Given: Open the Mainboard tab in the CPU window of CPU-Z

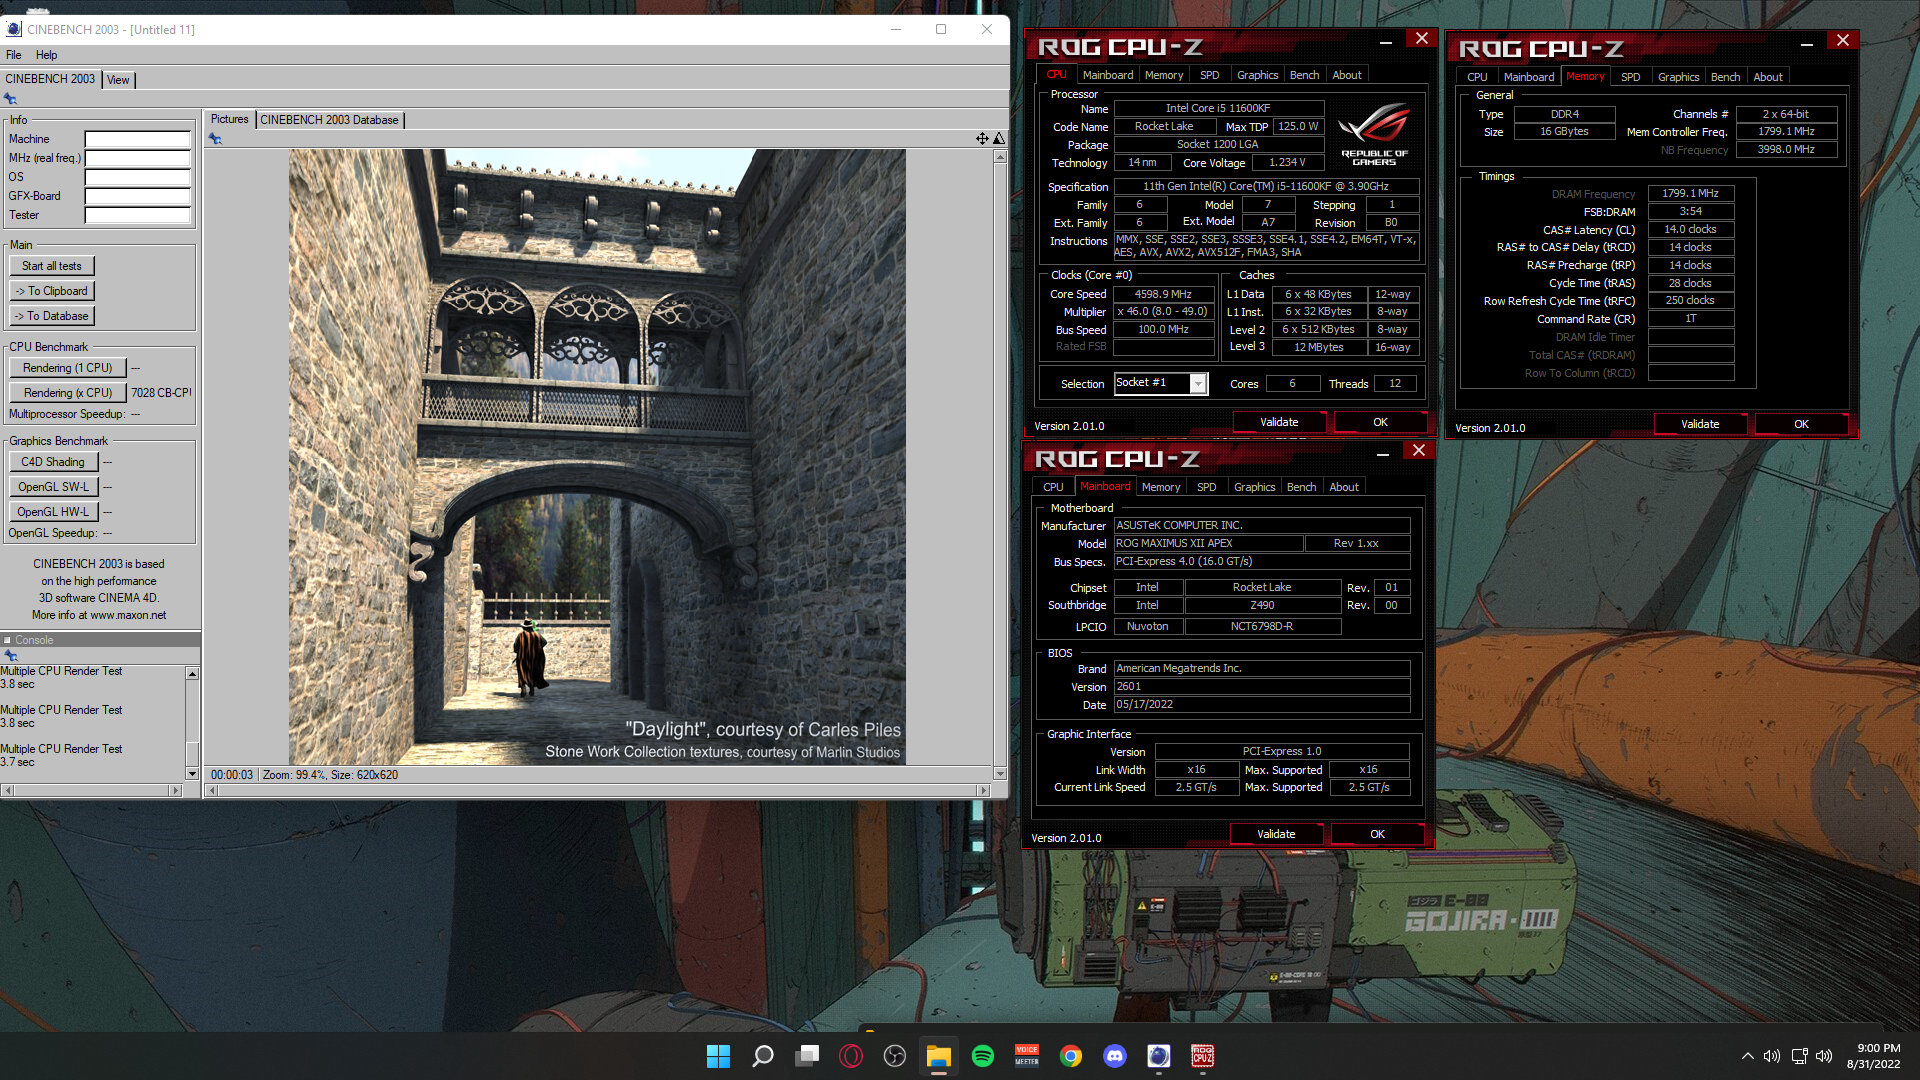Looking at the screenshot, I should (1108, 75).
